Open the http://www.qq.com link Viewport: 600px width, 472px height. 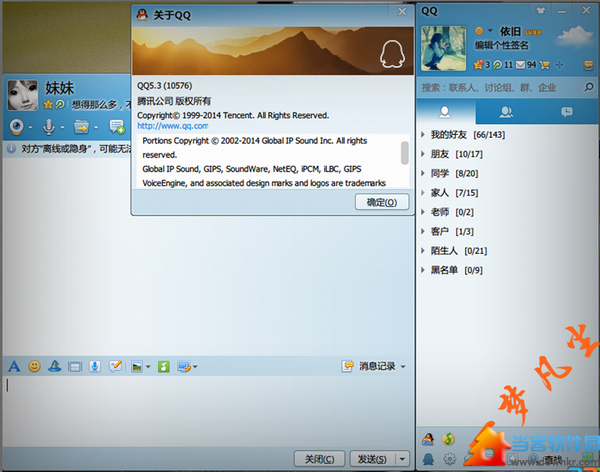click(173, 126)
